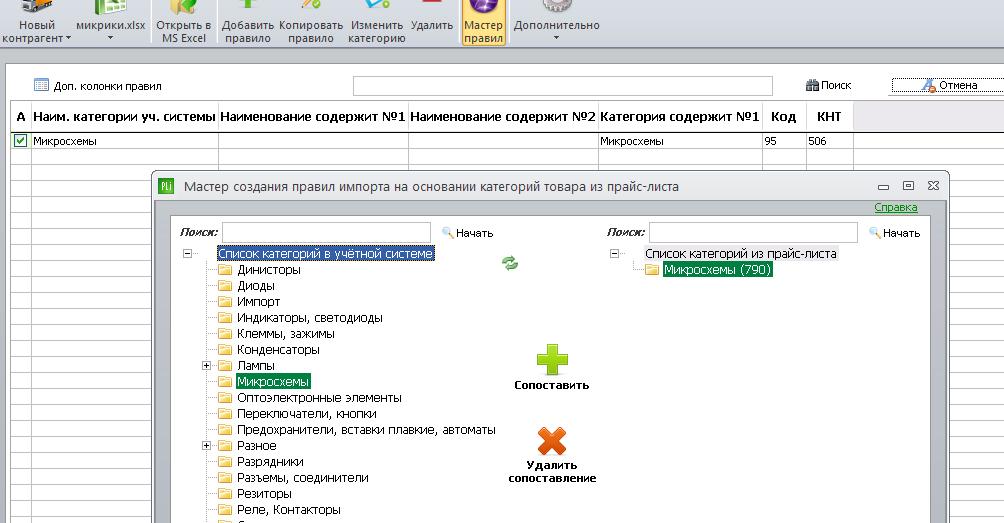Select the Диоды category
The image size is (1004, 523).
255,286
